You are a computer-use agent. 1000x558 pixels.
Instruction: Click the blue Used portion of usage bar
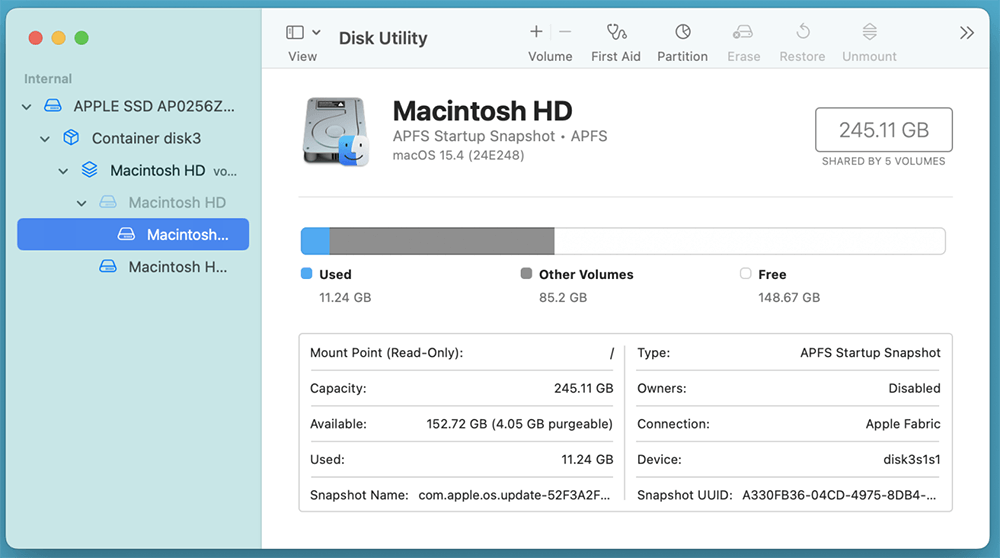[315, 241]
